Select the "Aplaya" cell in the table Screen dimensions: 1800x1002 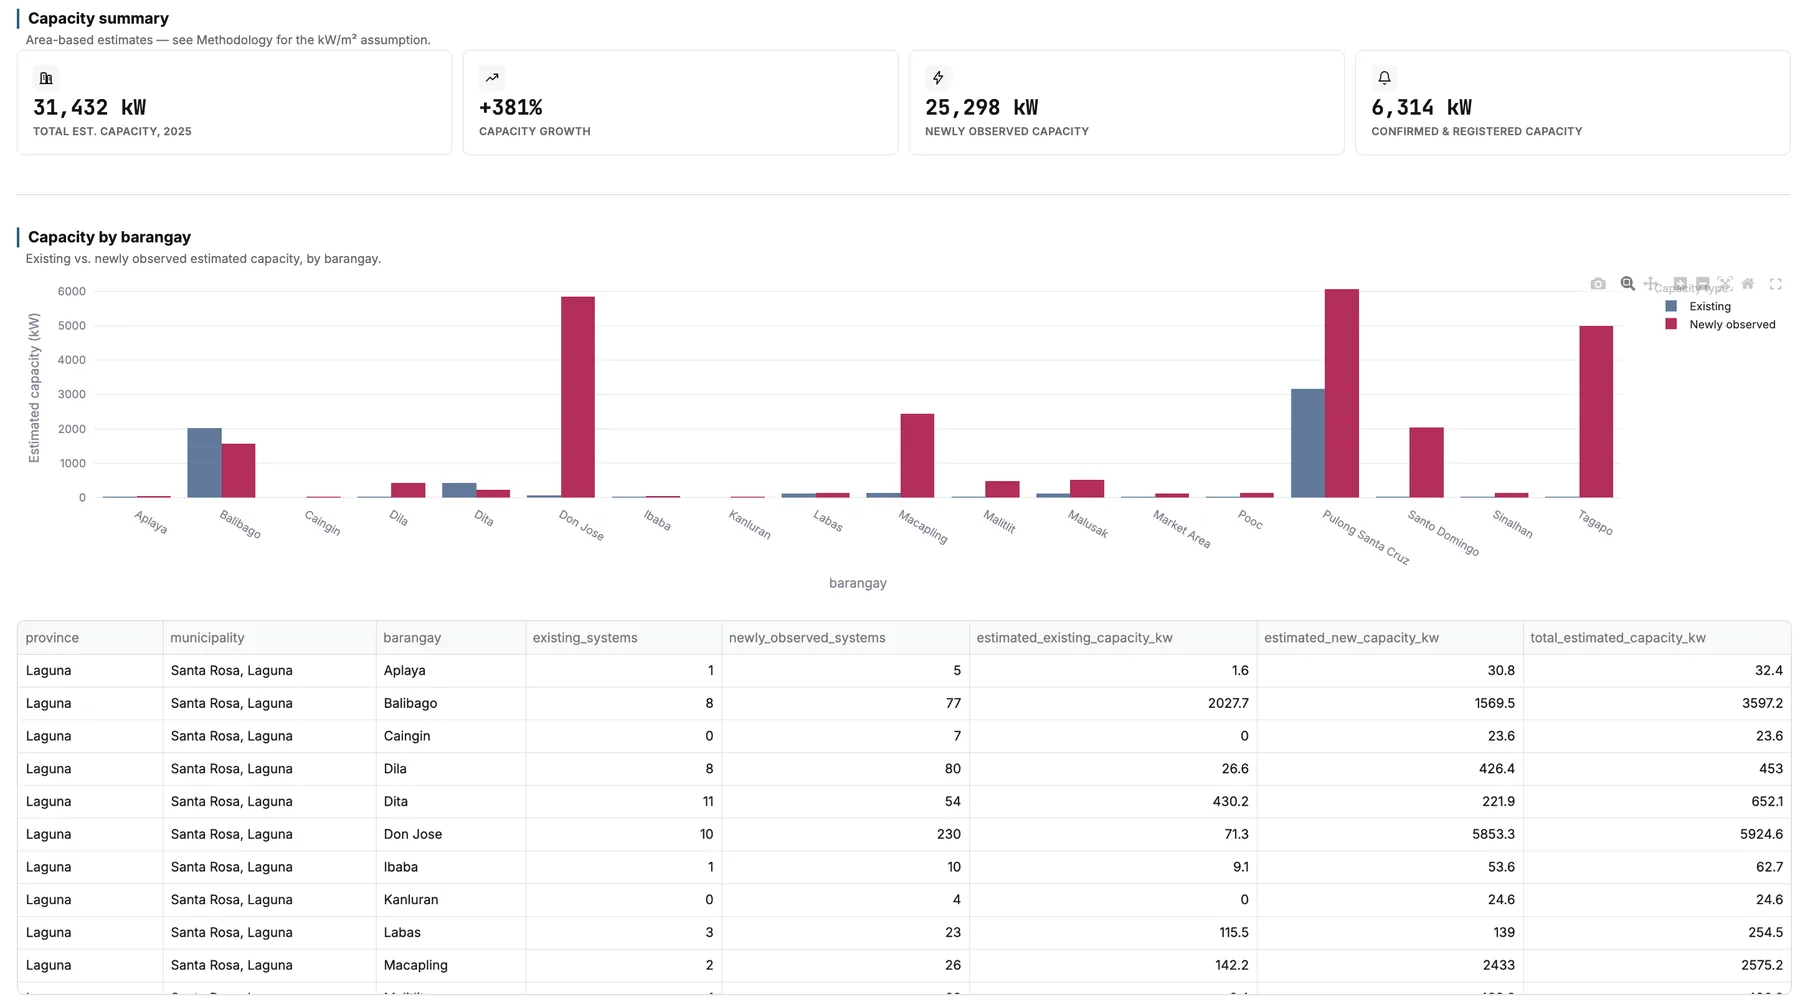[451, 671]
